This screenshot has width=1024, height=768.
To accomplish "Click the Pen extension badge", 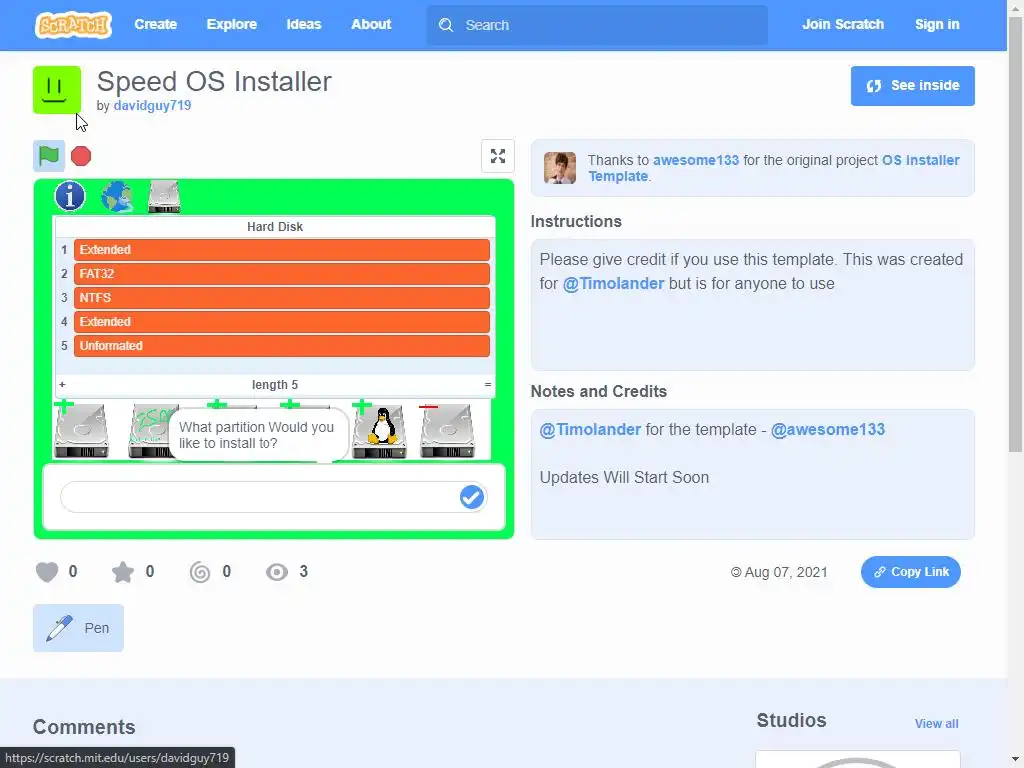I will click(78, 628).
